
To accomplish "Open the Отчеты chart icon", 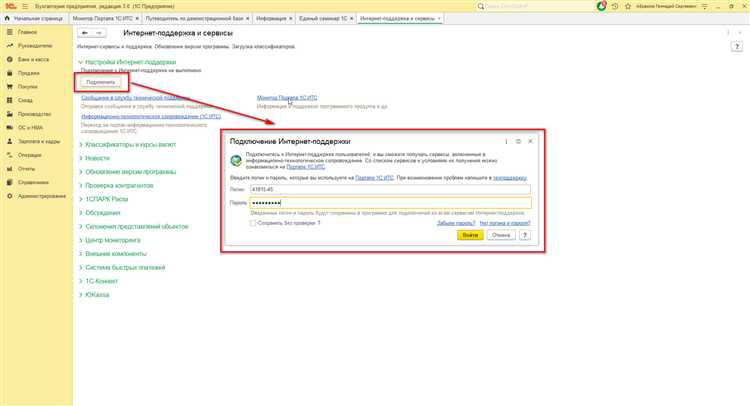I will click(x=10, y=169).
